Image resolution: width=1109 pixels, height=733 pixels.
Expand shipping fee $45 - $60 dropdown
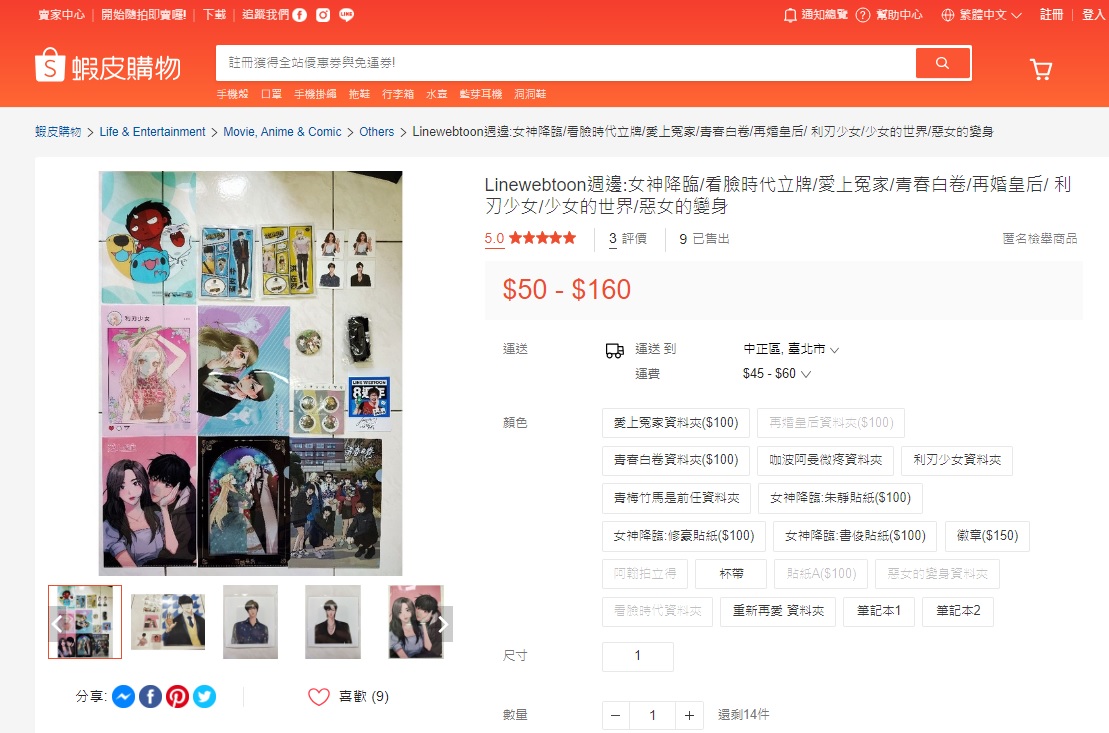click(x=777, y=374)
